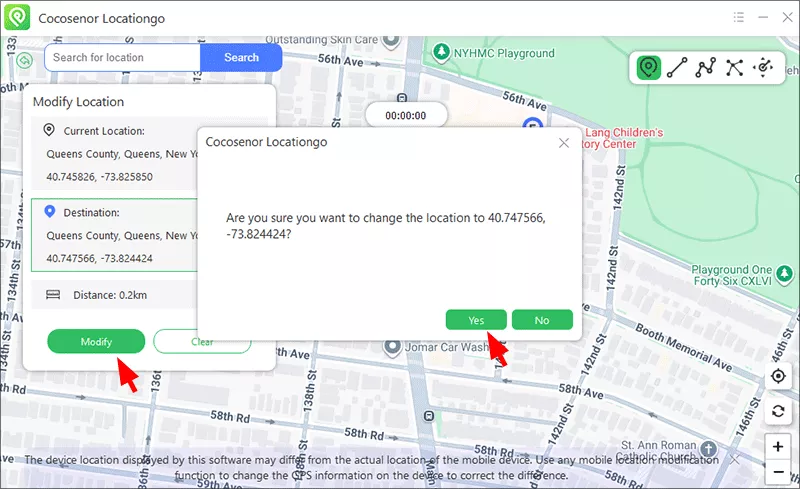The image size is (800, 489).
Task: Dismiss the device location notice banner
Action: pyautogui.click(x=734, y=460)
